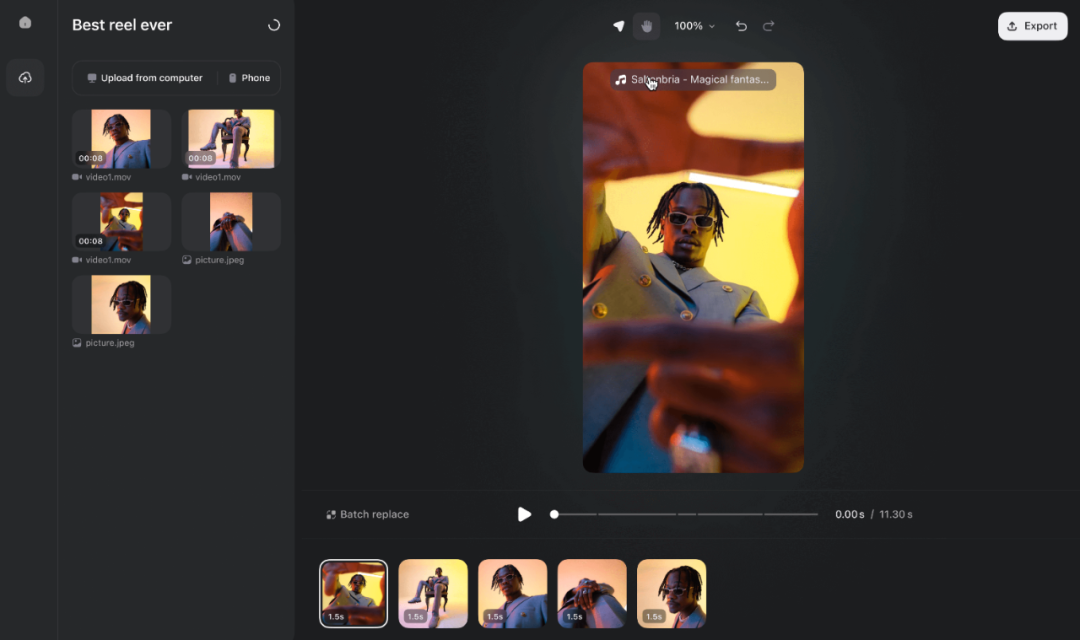Click the Batch replace button
1080x640 pixels.
367,515
